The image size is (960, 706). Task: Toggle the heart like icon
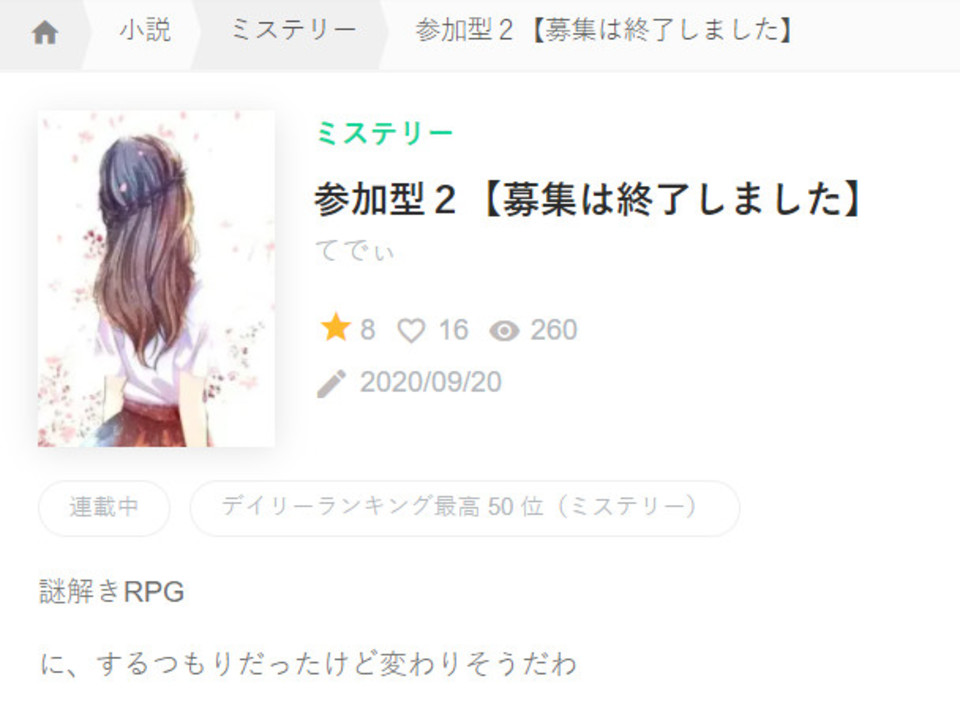click(411, 331)
